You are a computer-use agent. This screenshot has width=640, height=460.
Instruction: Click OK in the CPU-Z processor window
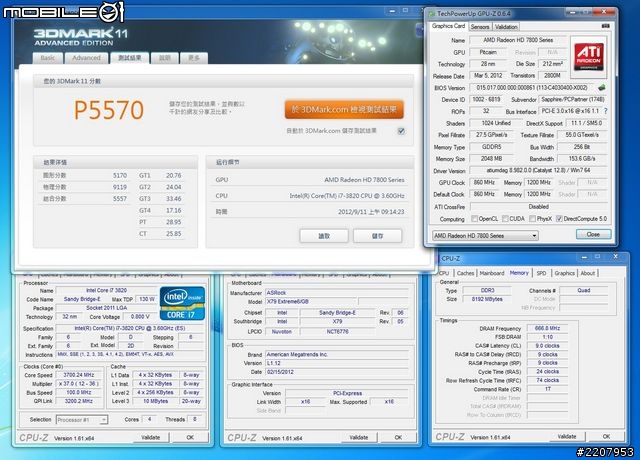190,437
